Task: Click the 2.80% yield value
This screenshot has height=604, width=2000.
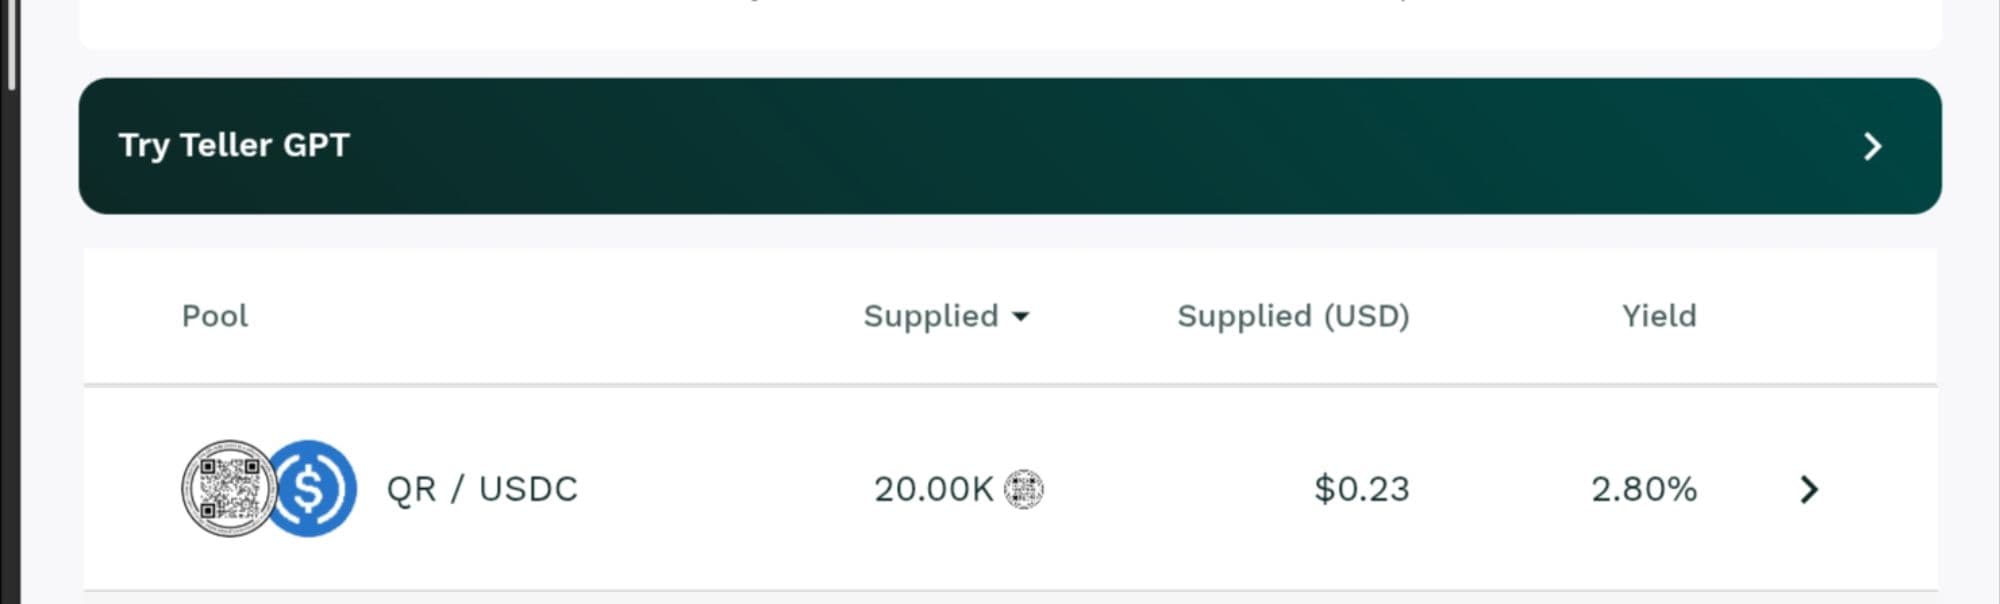Action: [x=1643, y=489]
